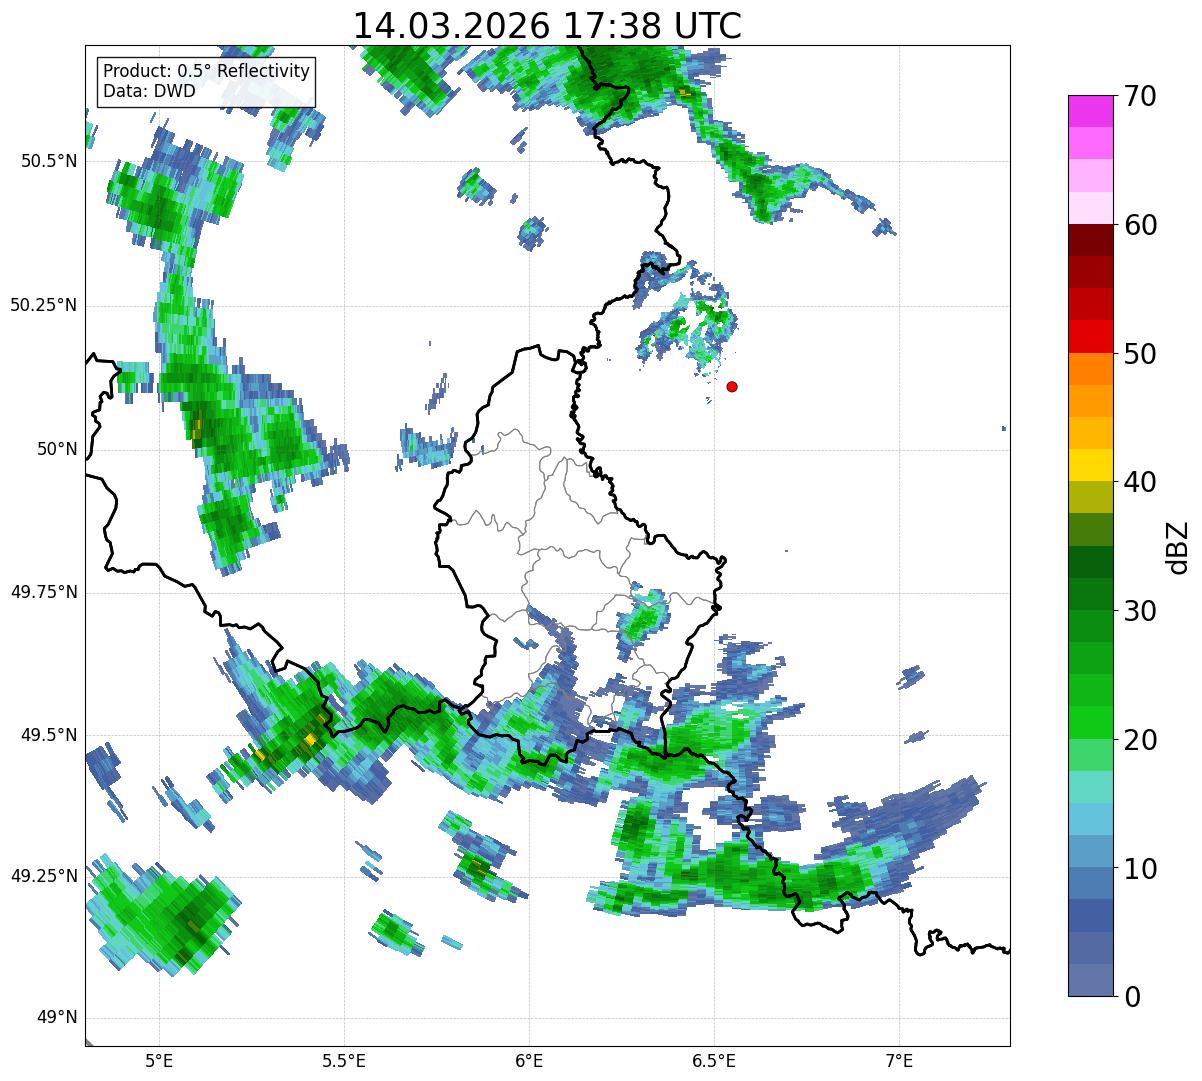Click the 6.5°E longitude label
1202x1081 pixels.
[714, 1060]
